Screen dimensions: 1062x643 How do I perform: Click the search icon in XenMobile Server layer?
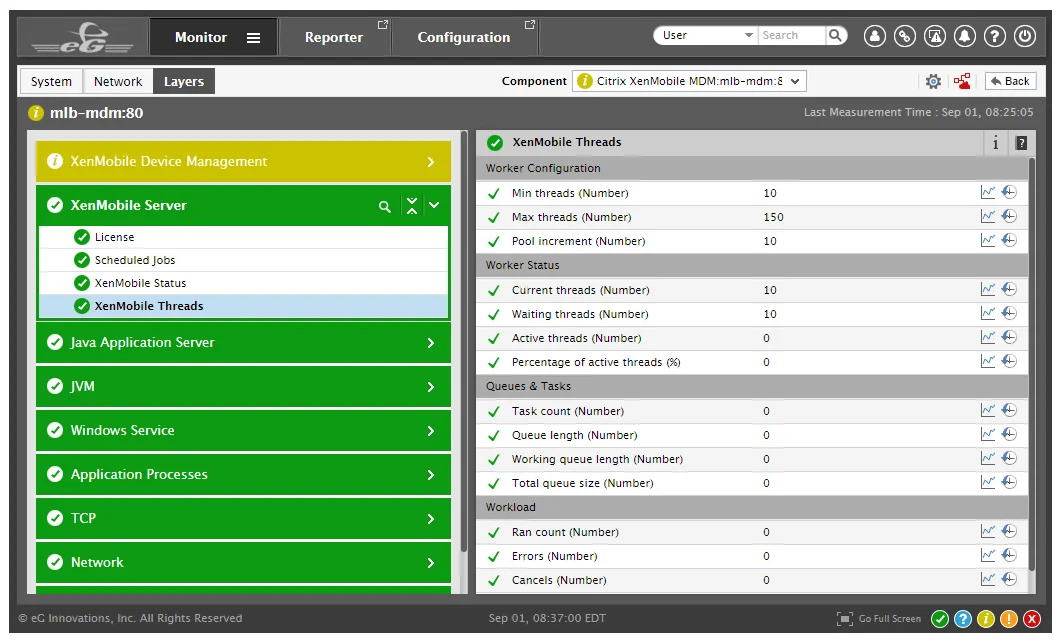click(385, 207)
